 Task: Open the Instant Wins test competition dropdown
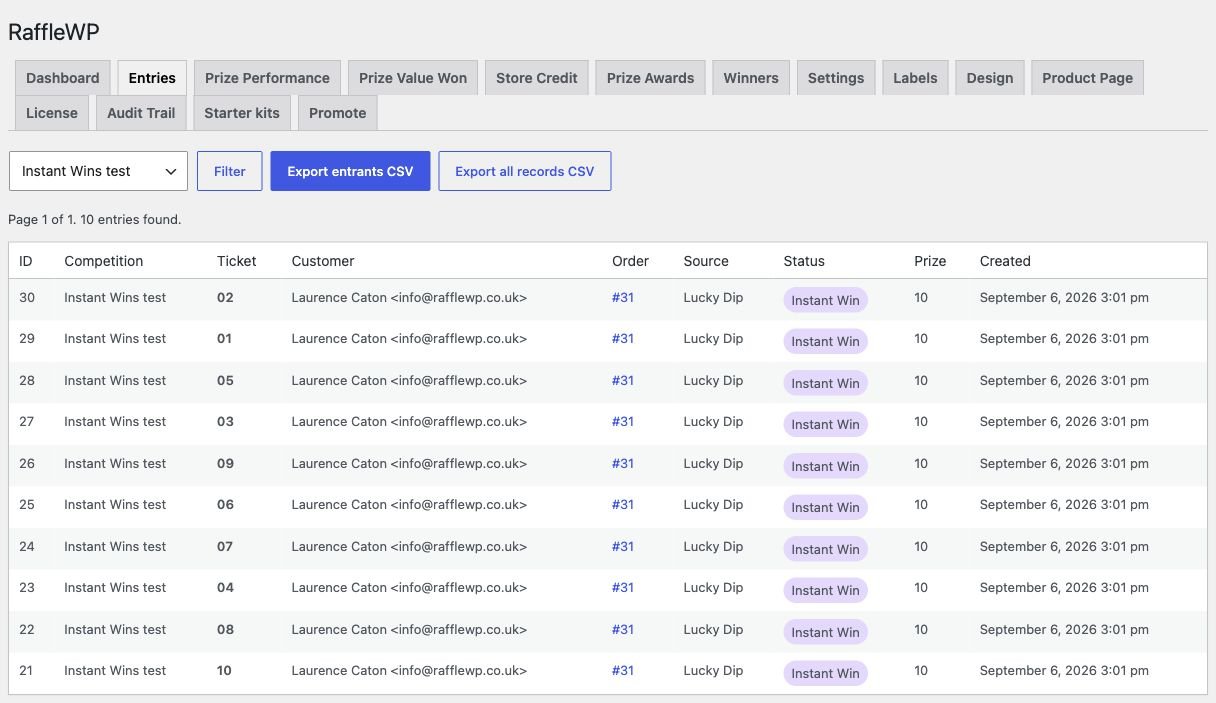point(98,171)
